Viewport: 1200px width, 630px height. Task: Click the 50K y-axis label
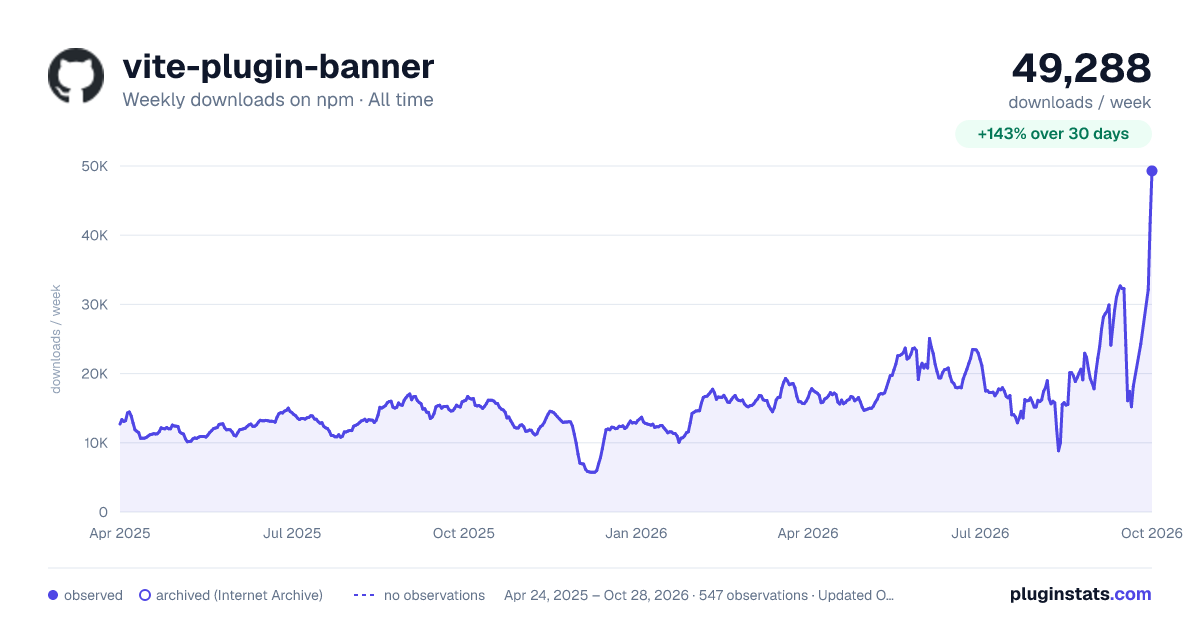(94, 166)
